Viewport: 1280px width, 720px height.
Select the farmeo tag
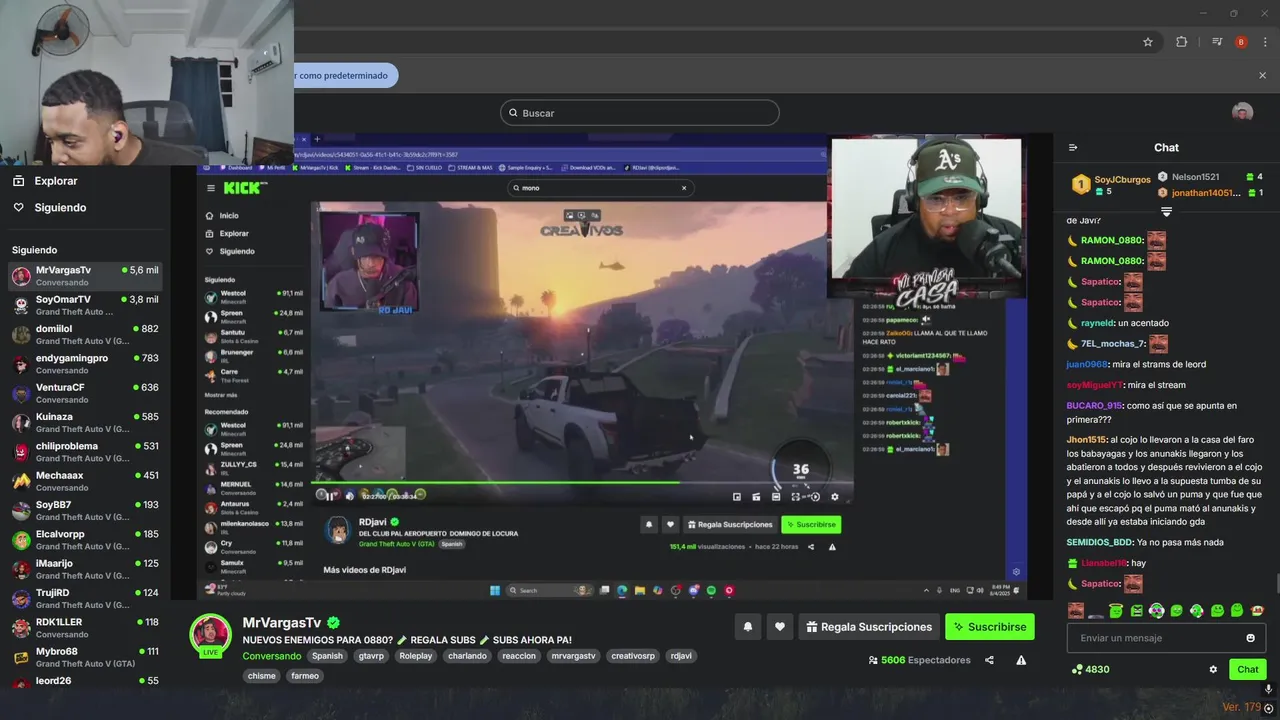click(x=304, y=676)
